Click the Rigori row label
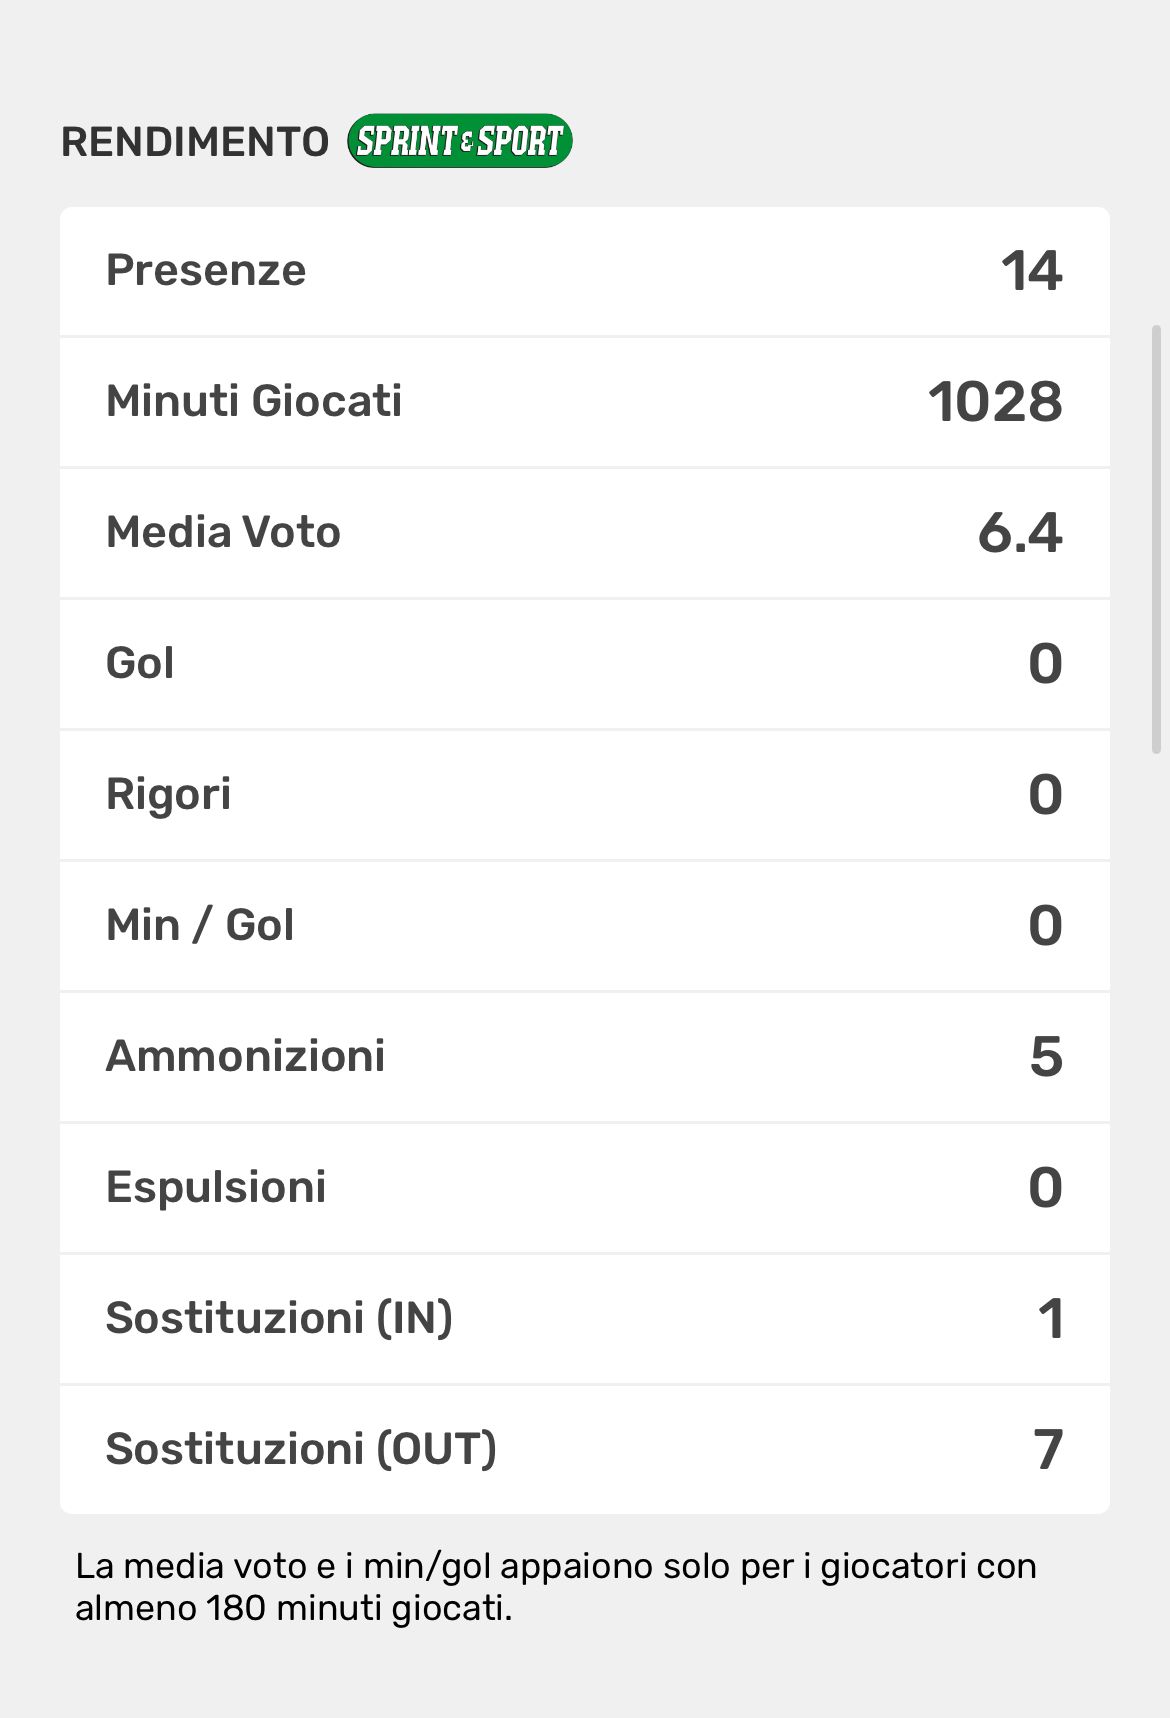Image resolution: width=1170 pixels, height=1718 pixels. (168, 794)
